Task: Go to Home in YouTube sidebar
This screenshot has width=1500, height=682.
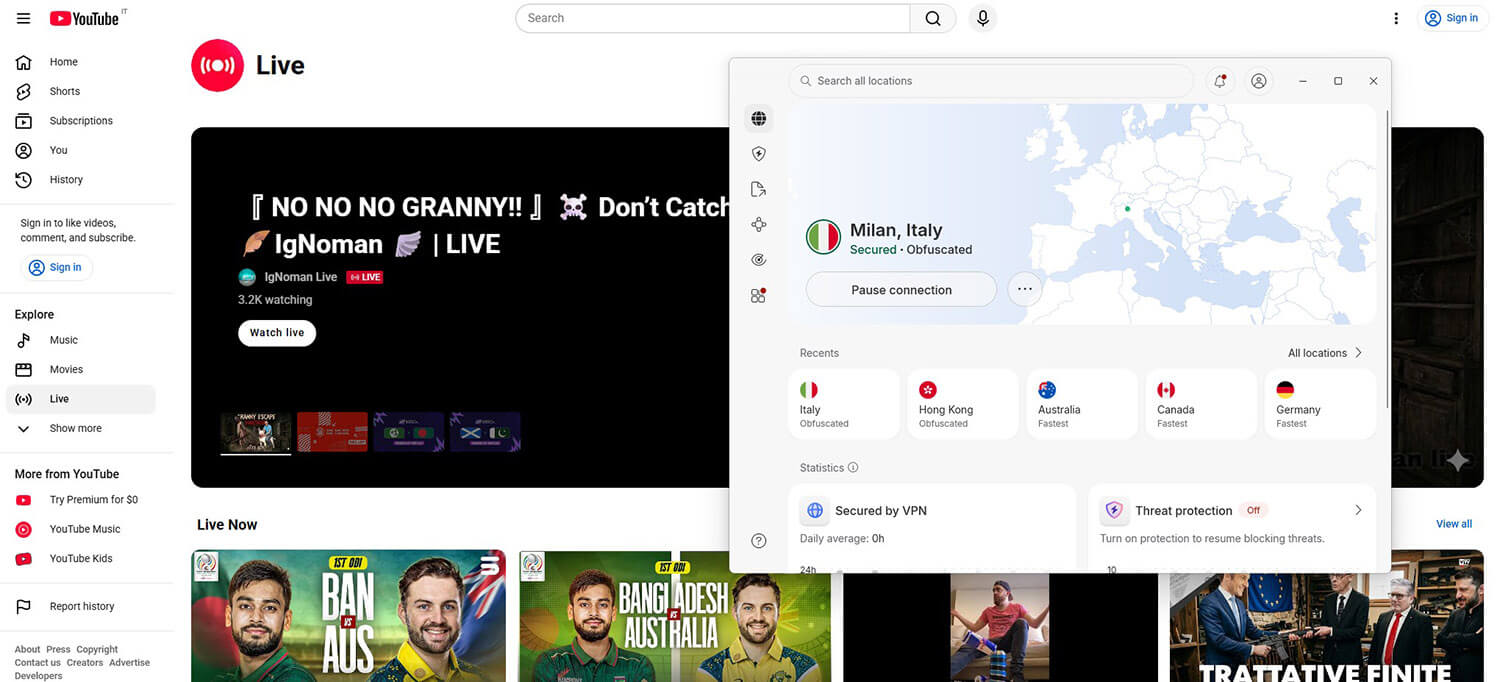Action: pos(81,62)
